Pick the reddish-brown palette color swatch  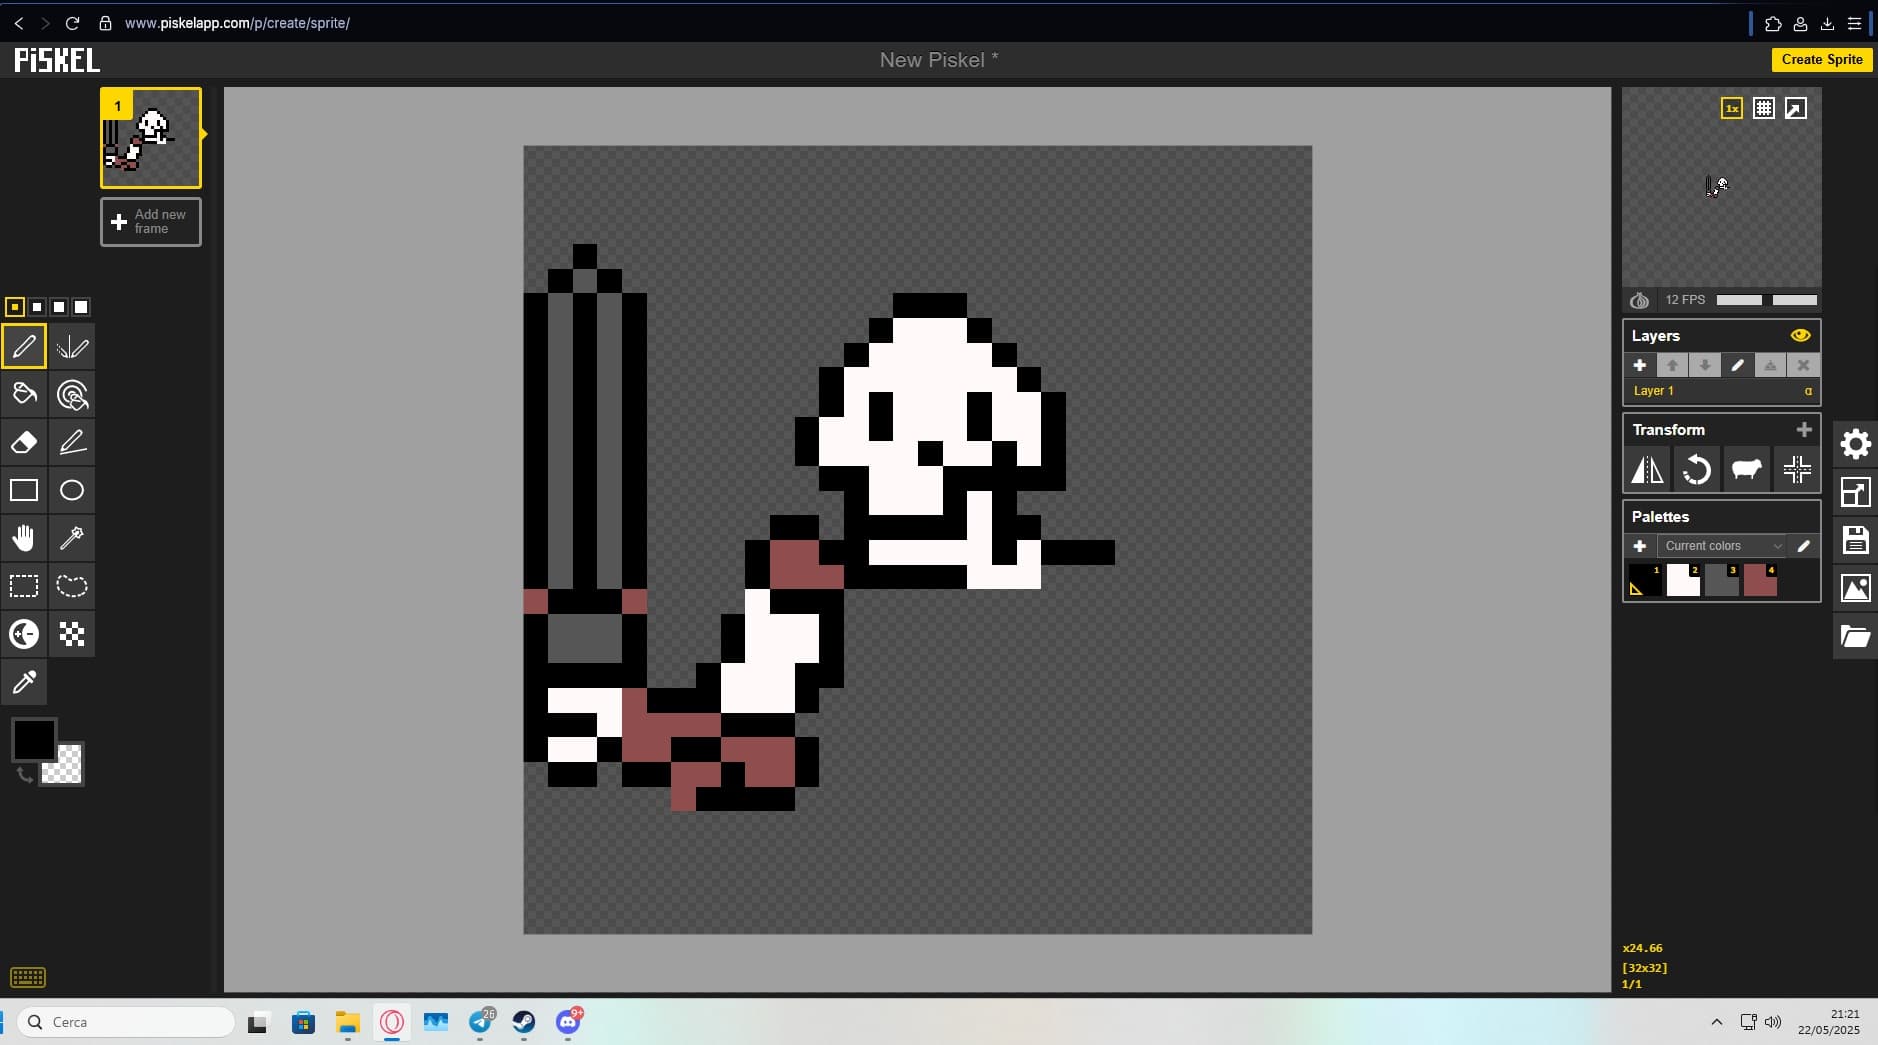[x=1760, y=581]
